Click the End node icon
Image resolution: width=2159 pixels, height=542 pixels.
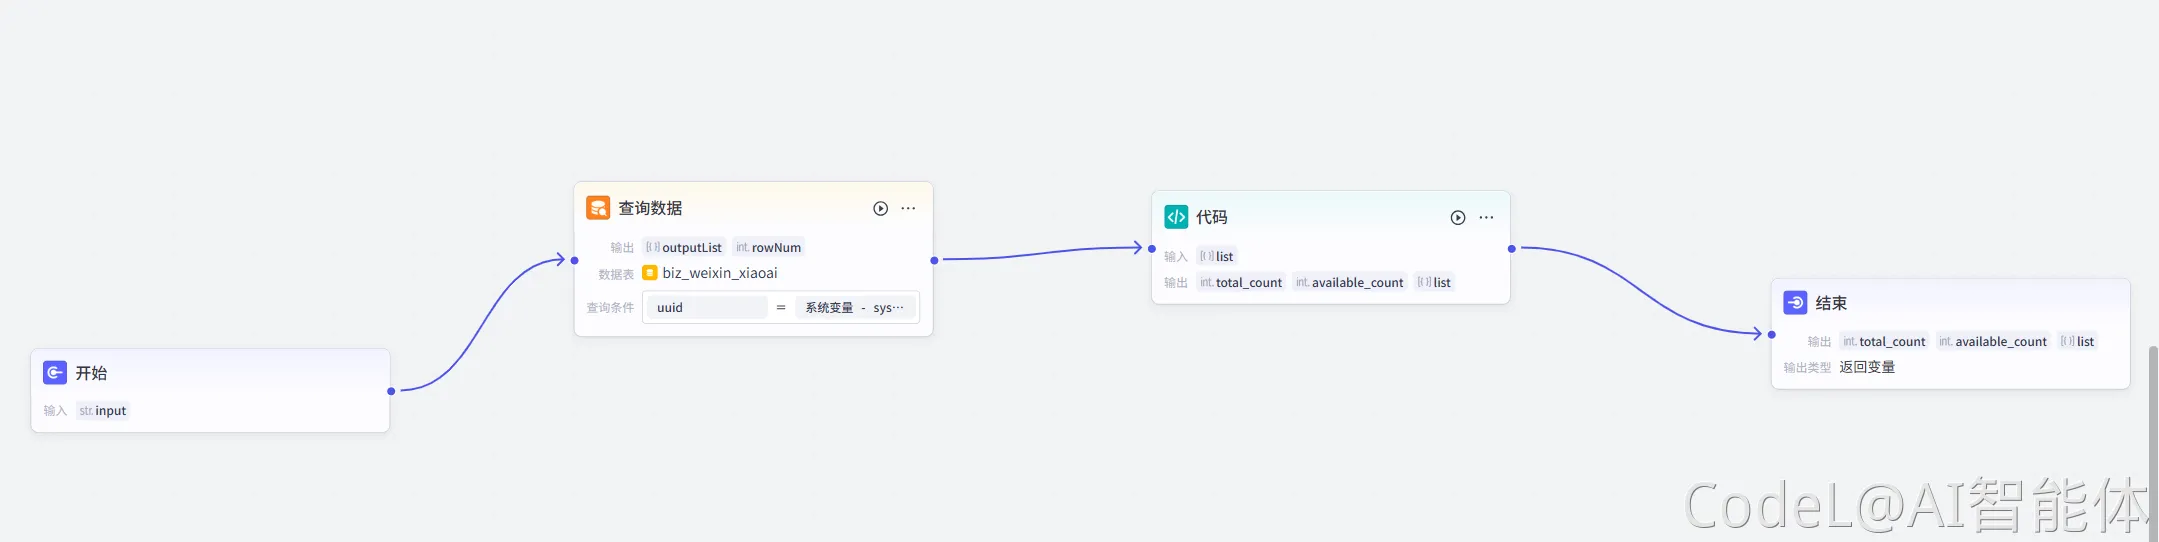click(1795, 303)
